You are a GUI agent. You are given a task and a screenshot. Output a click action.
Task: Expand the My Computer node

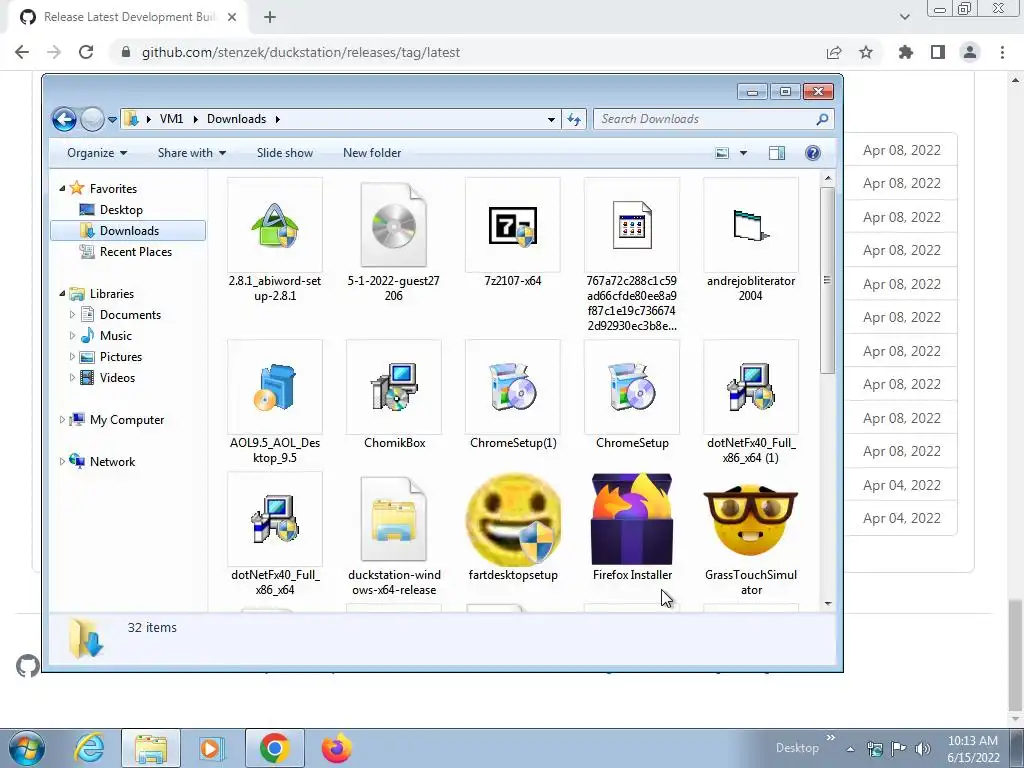pos(62,420)
